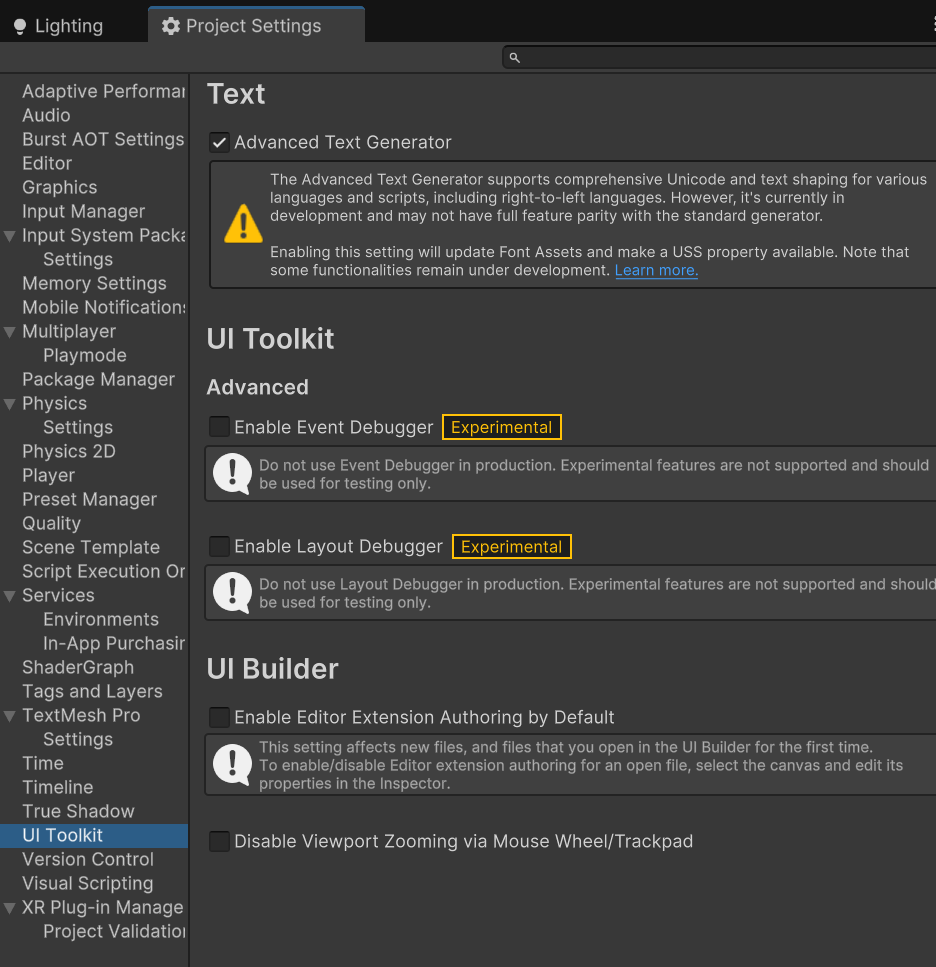Enable the Event Debugger checkbox
The image size is (936, 967).
(219, 427)
